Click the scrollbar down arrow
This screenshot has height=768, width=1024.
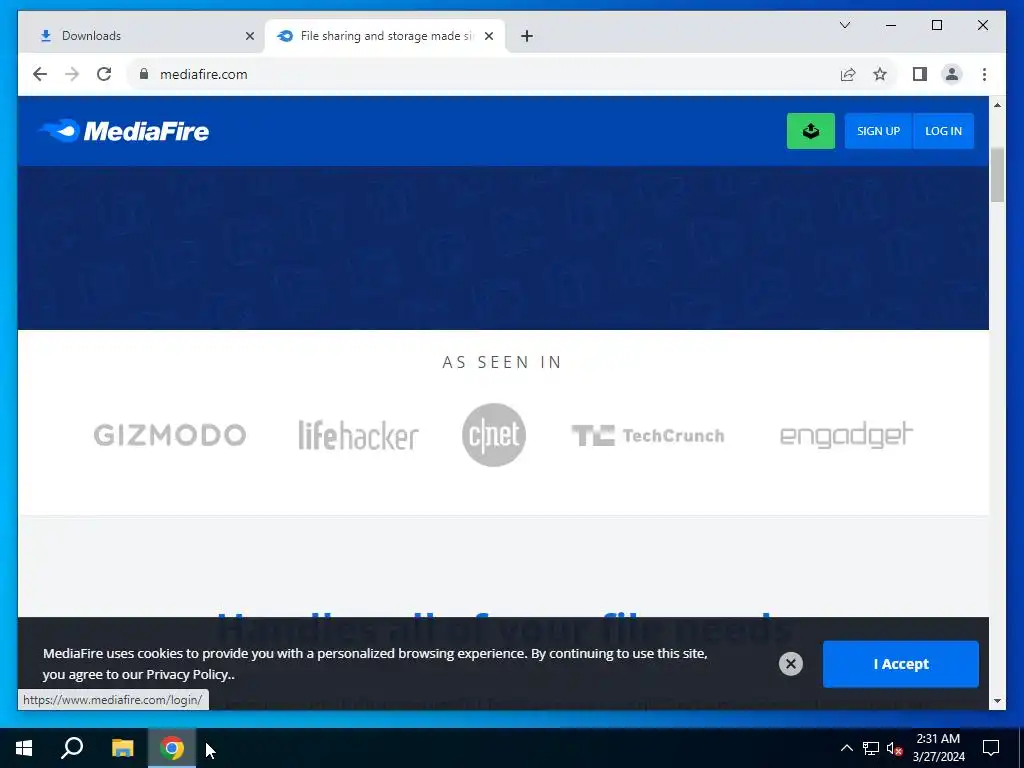pyautogui.click(x=997, y=701)
